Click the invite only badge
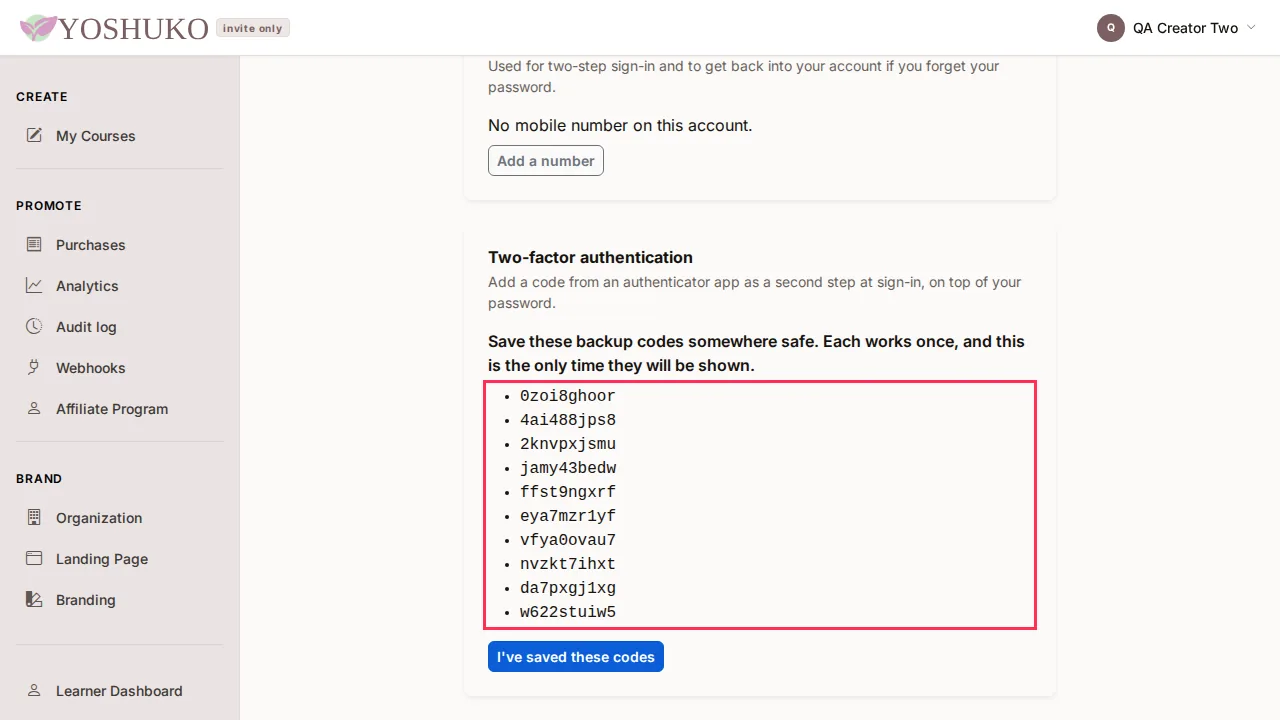 (253, 28)
